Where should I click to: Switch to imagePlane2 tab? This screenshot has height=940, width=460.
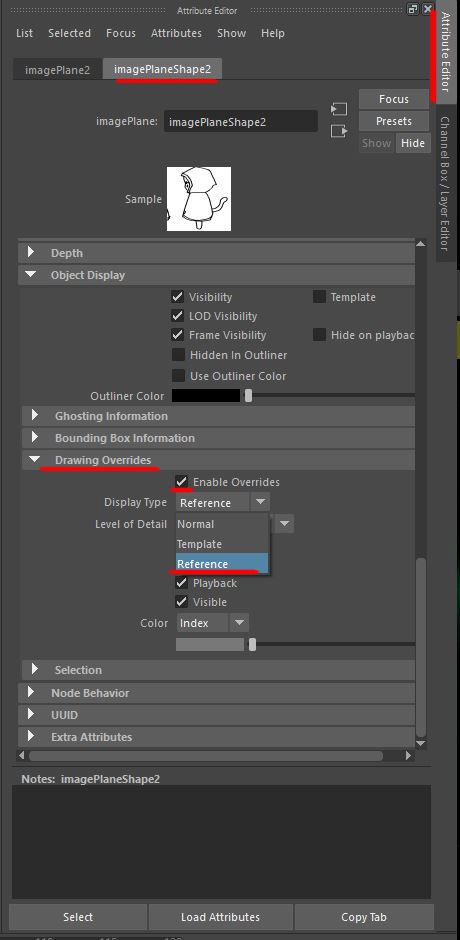pyautogui.click(x=58, y=70)
